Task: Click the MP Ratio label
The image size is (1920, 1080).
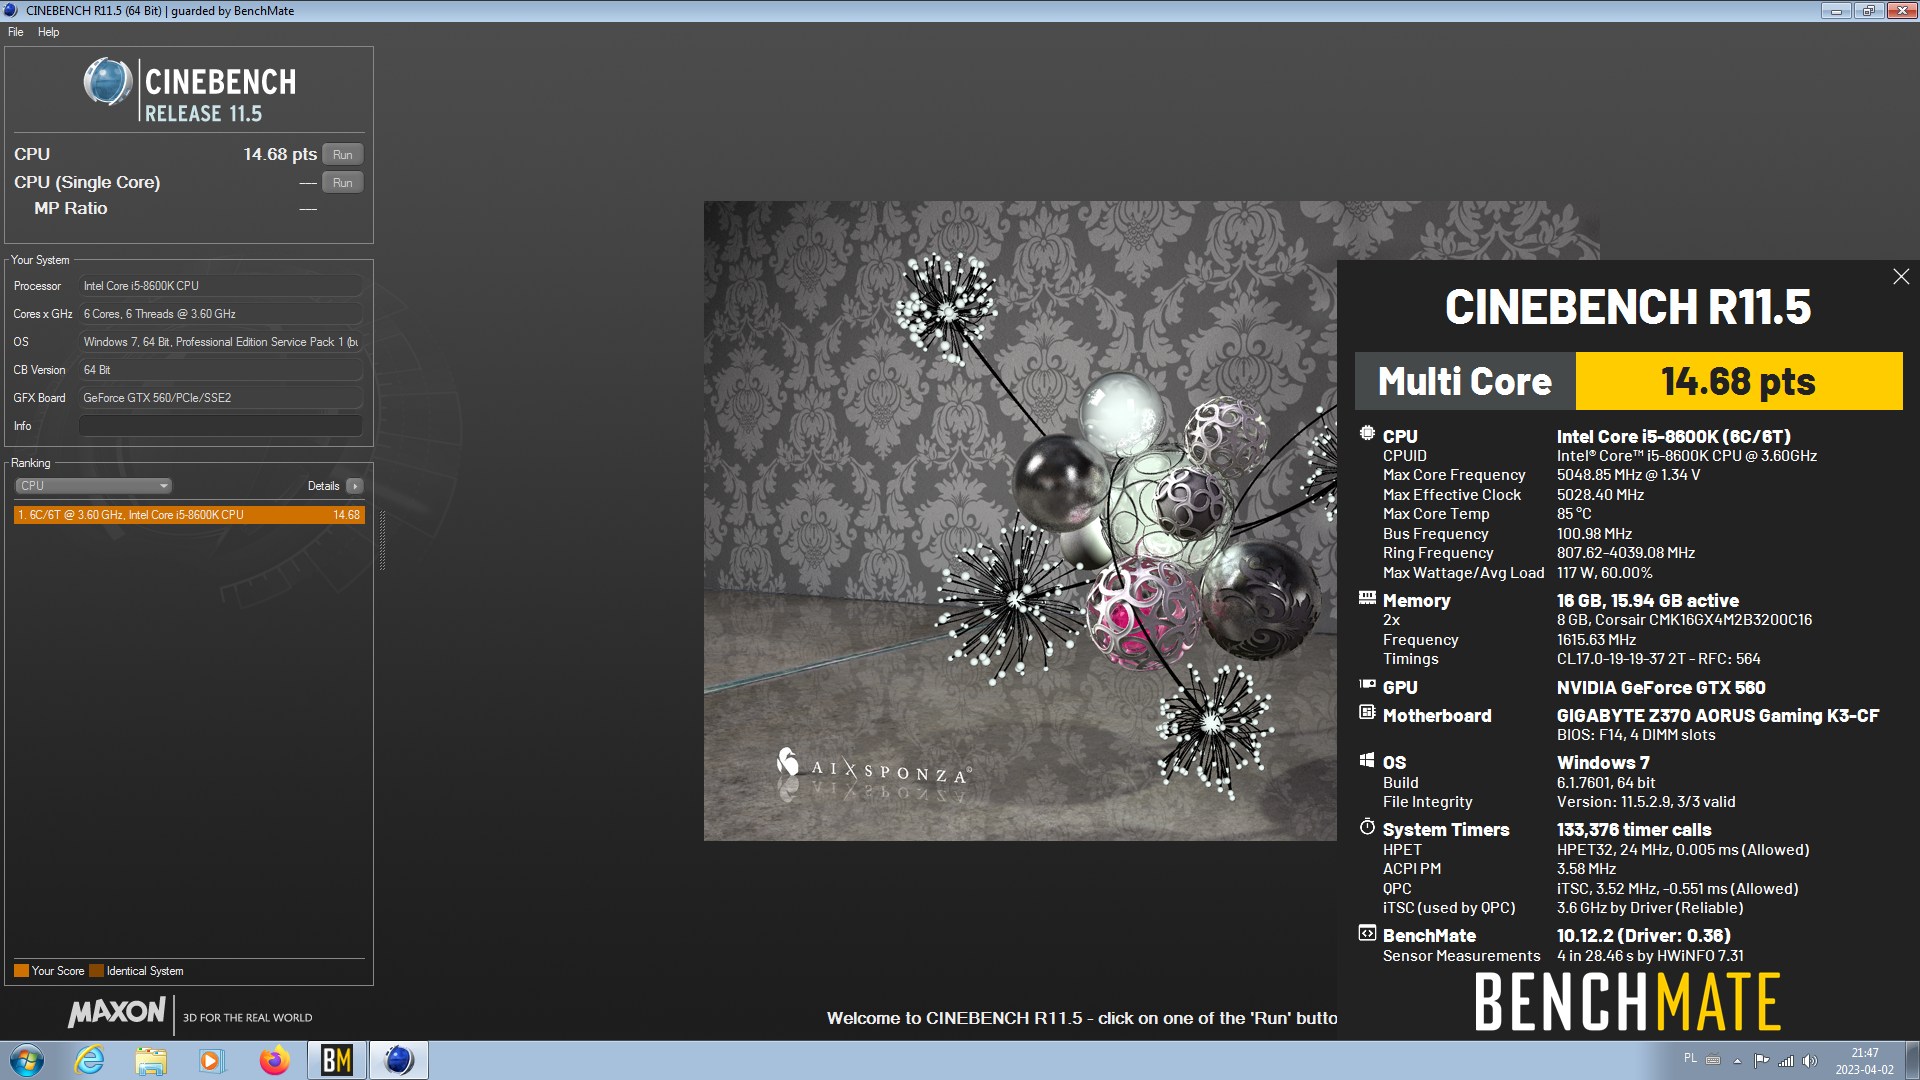Action: pos(70,208)
